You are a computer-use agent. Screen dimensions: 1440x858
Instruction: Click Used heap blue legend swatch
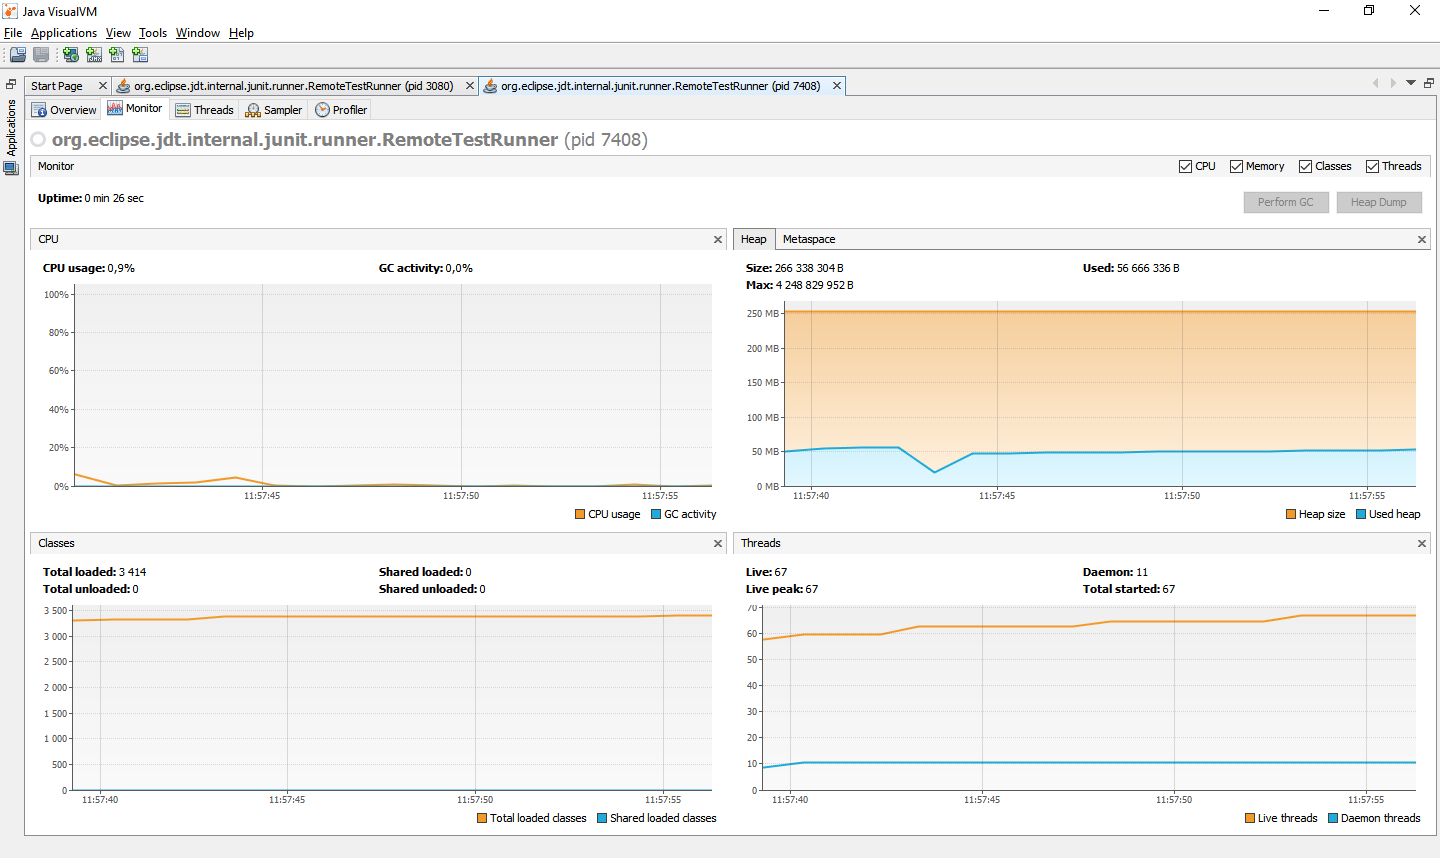point(1361,515)
